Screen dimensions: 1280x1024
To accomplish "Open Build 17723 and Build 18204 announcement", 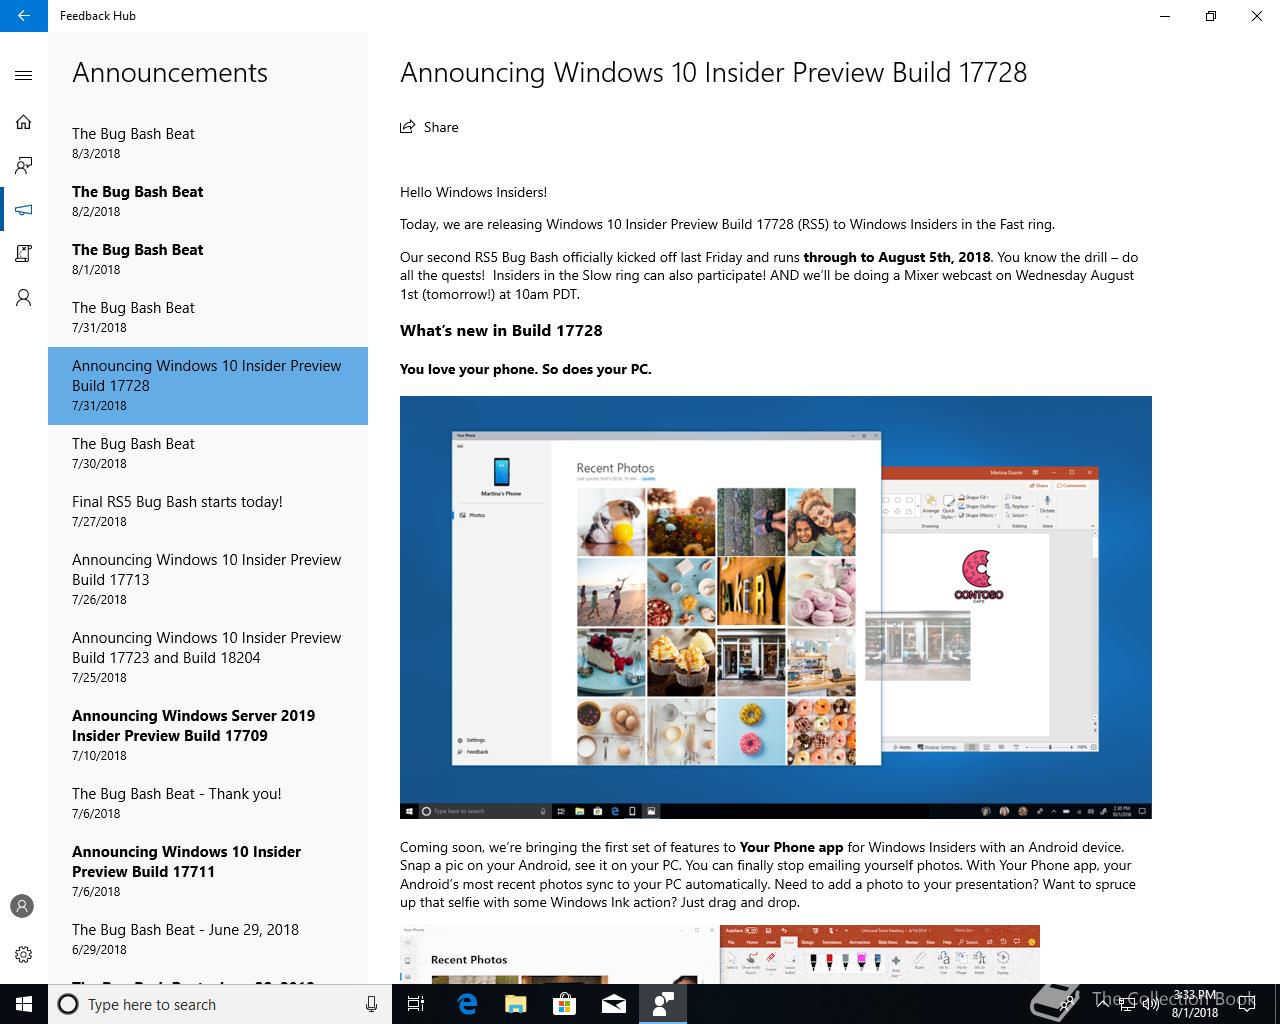I will [x=208, y=658].
